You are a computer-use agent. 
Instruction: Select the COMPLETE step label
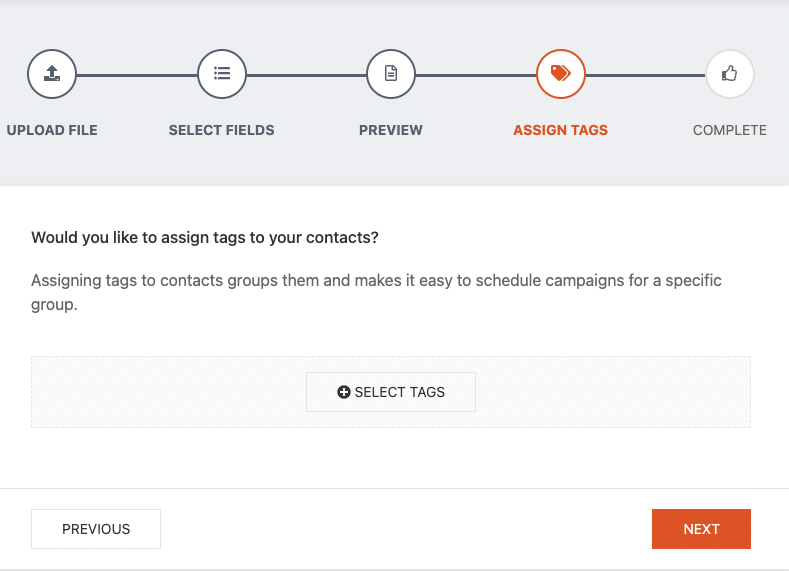729,130
